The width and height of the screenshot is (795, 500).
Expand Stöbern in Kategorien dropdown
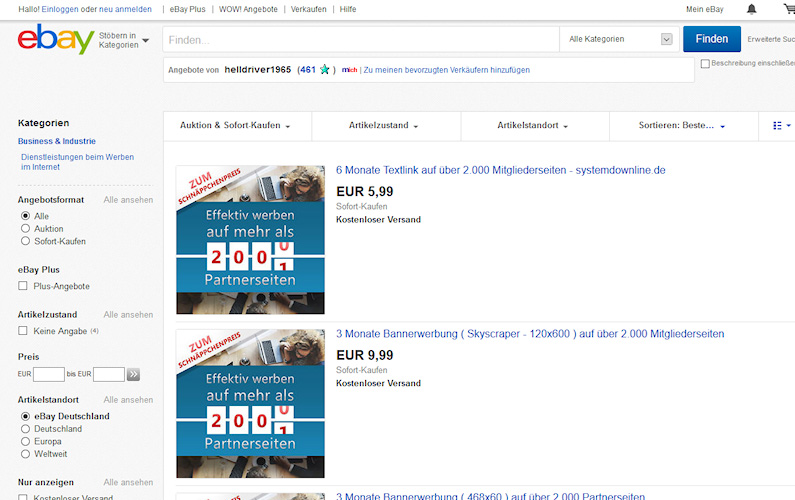(124, 40)
